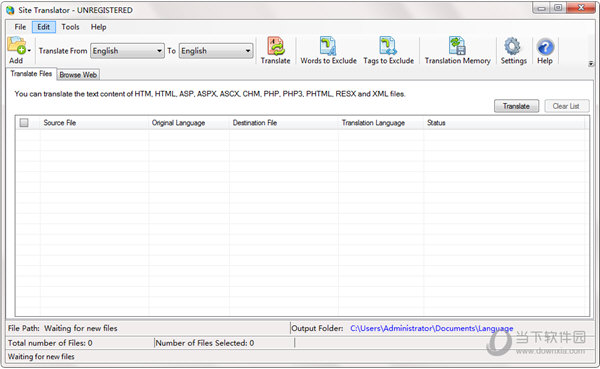
Task: Click 'Number of Files Selected: 0' status text
Action: pyautogui.click(x=205, y=343)
